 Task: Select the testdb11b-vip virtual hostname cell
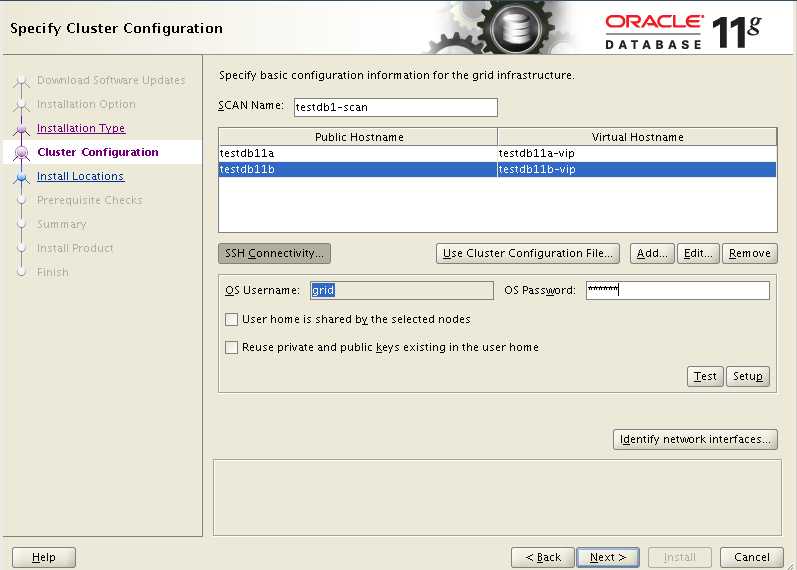[x=637, y=169]
